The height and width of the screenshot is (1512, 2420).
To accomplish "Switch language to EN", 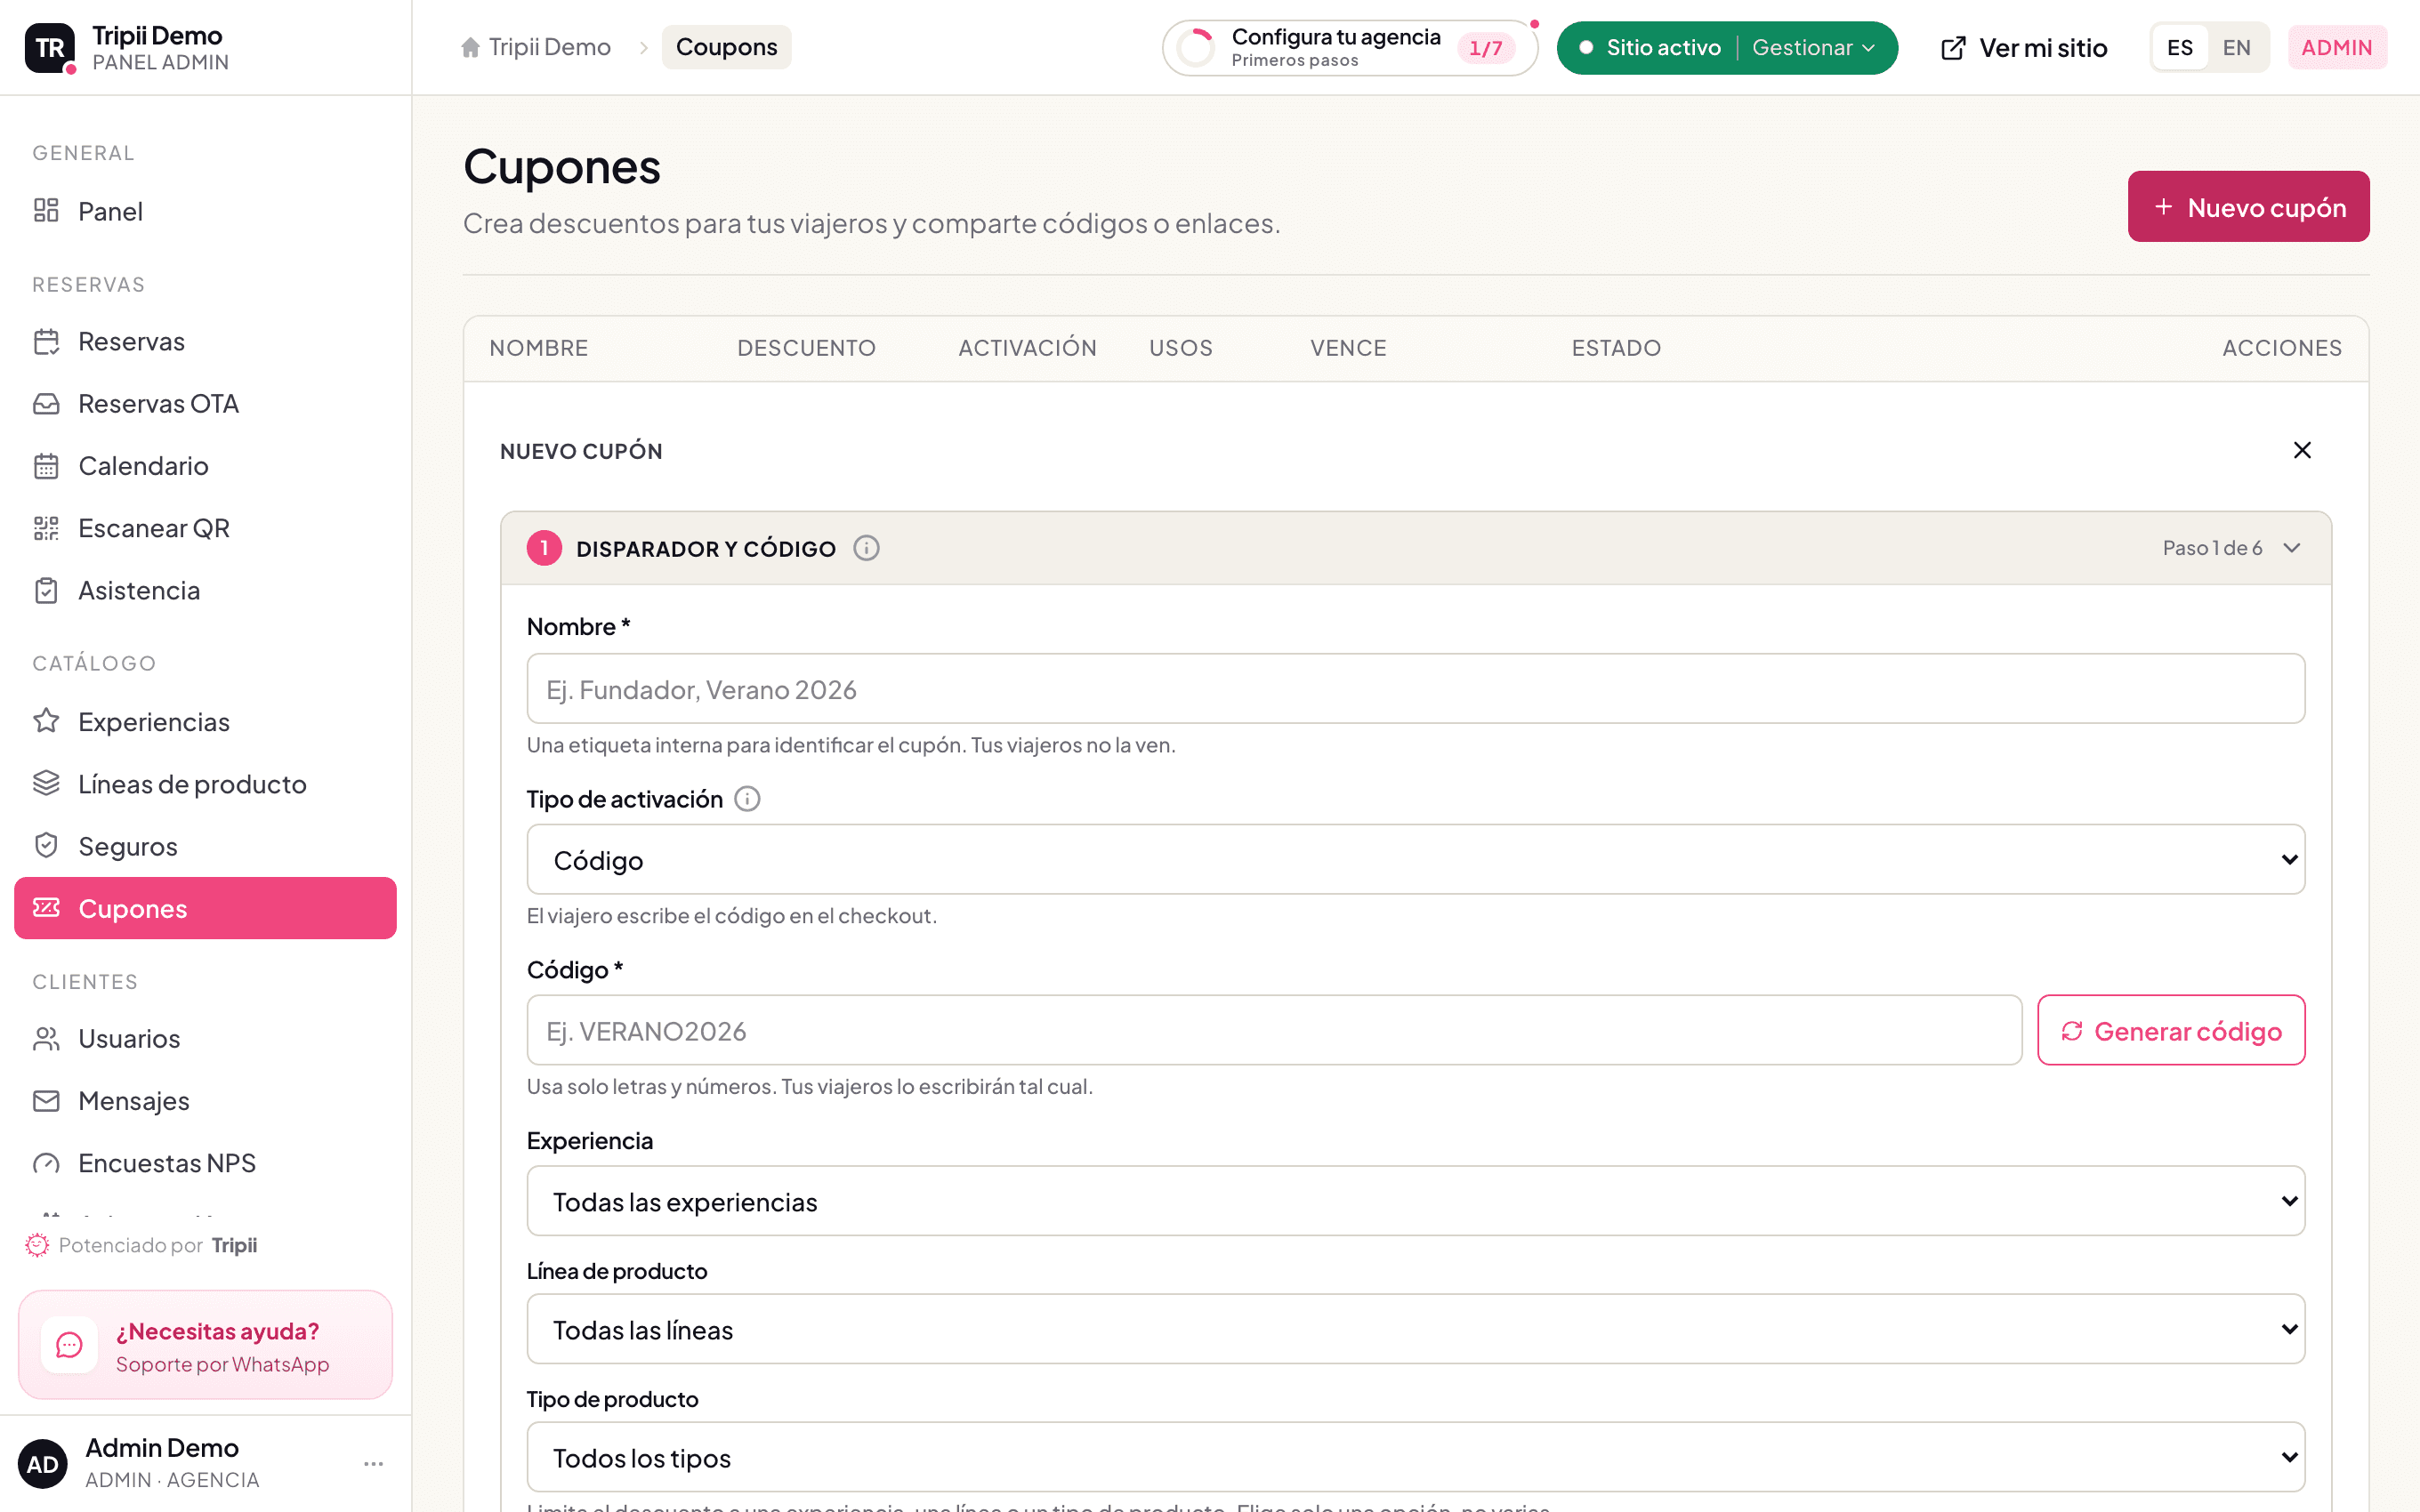I will pos(2237,47).
